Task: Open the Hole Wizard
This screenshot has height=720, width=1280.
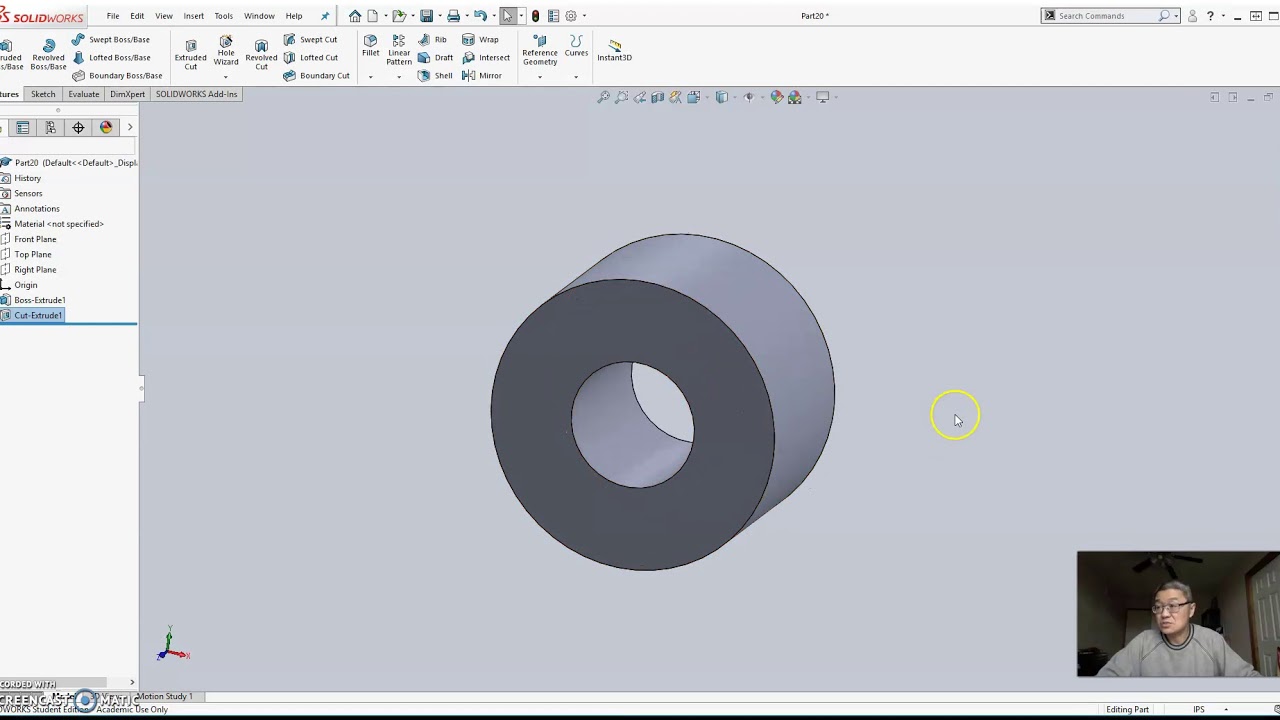Action: coord(226,51)
